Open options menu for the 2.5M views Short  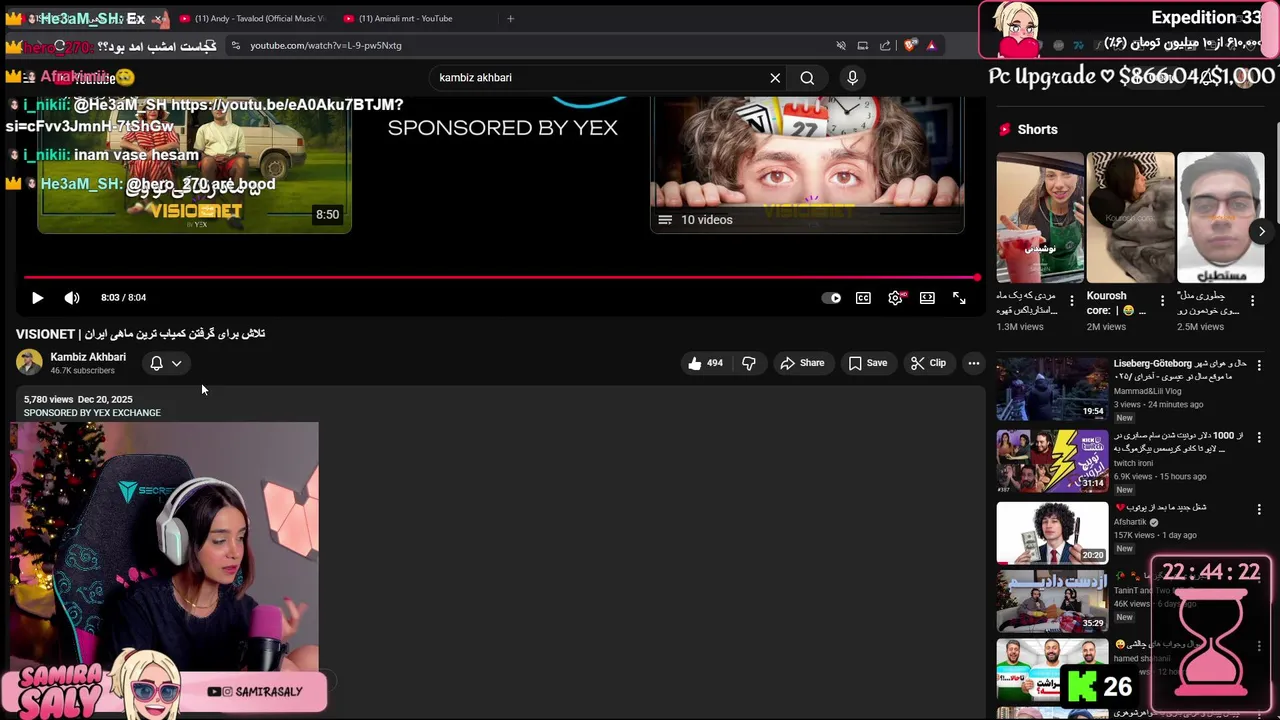(1252, 300)
